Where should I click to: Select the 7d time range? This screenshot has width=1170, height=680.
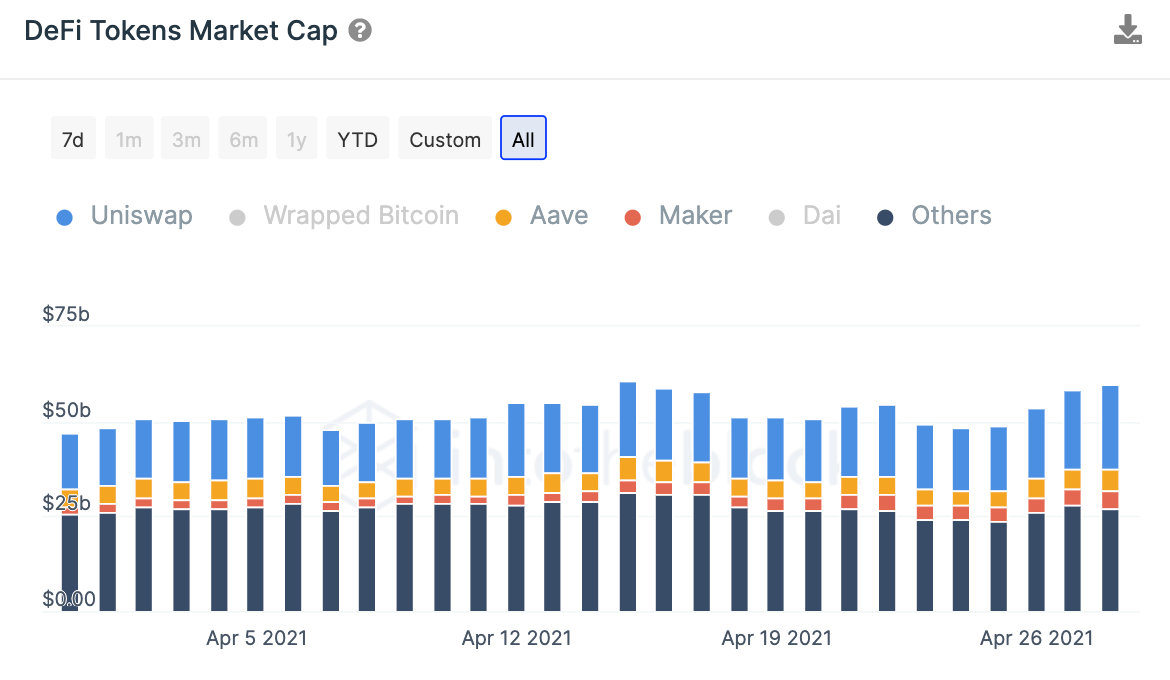click(x=73, y=138)
